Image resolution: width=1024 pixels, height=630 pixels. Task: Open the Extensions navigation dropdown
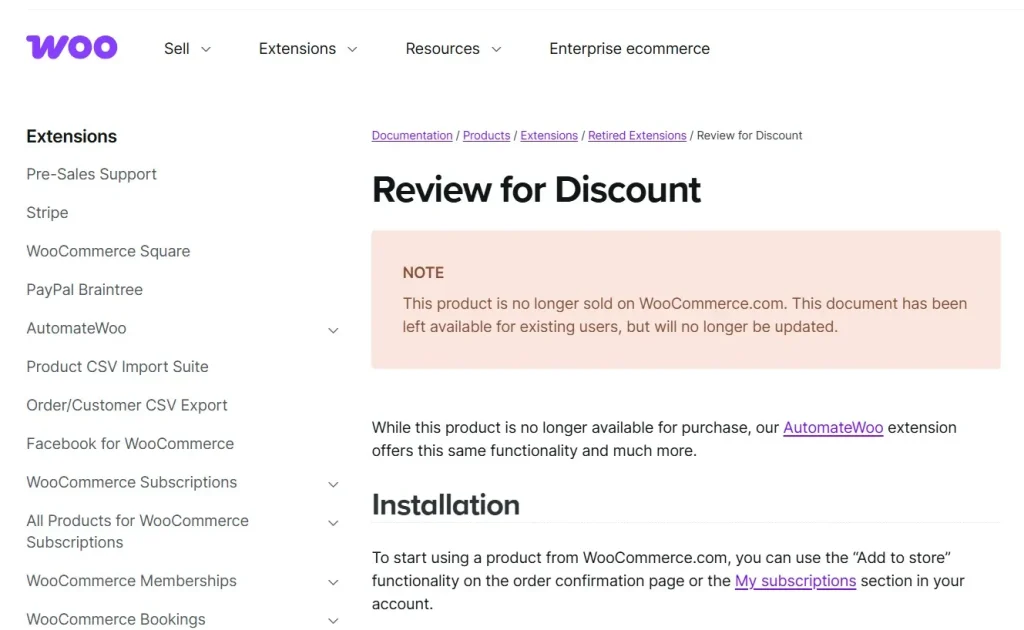pyautogui.click(x=307, y=48)
